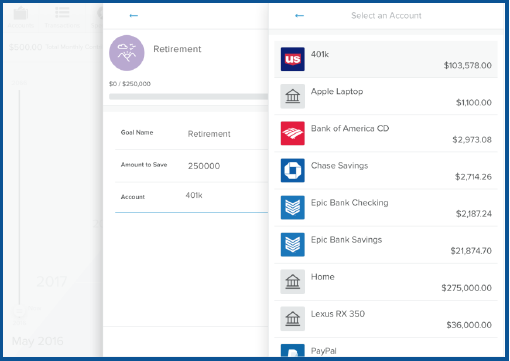The height and width of the screenshot is (361, 510).
Task: Choose the 401k account name
Action: point(320,54)
